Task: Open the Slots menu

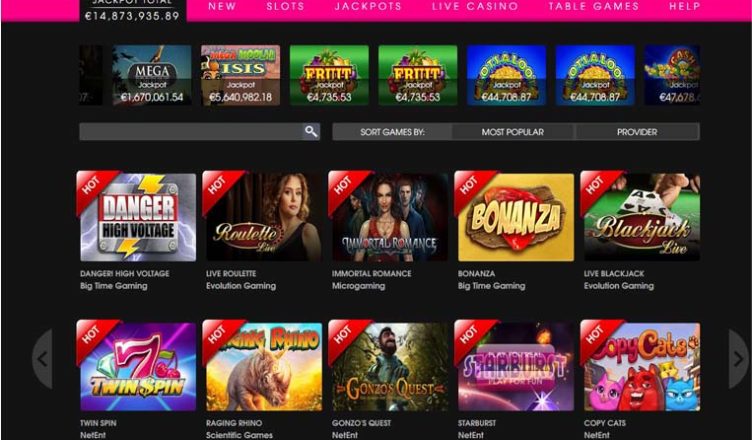Action: pyautogui.click(x=285, y=7)
